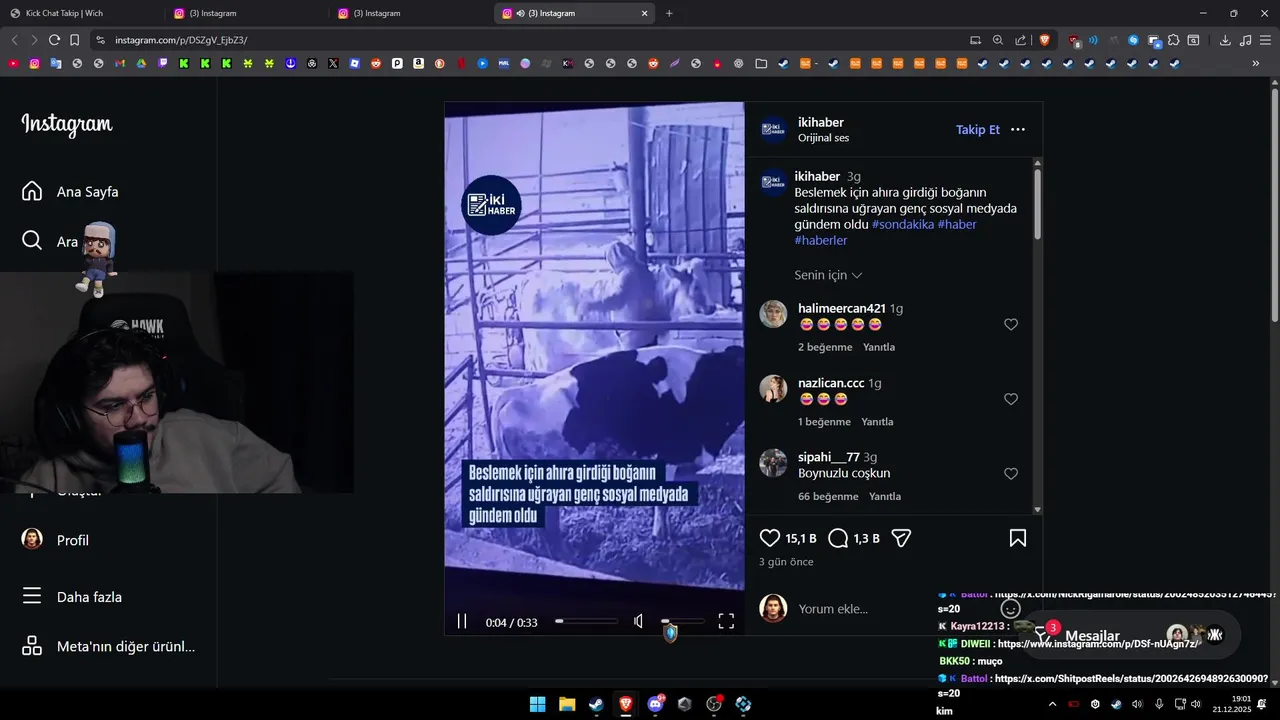Image resolution: width=1280 pixels, height=720 pixels.
Task: Like halimeercan421's comment
Action: [1011, 324]
